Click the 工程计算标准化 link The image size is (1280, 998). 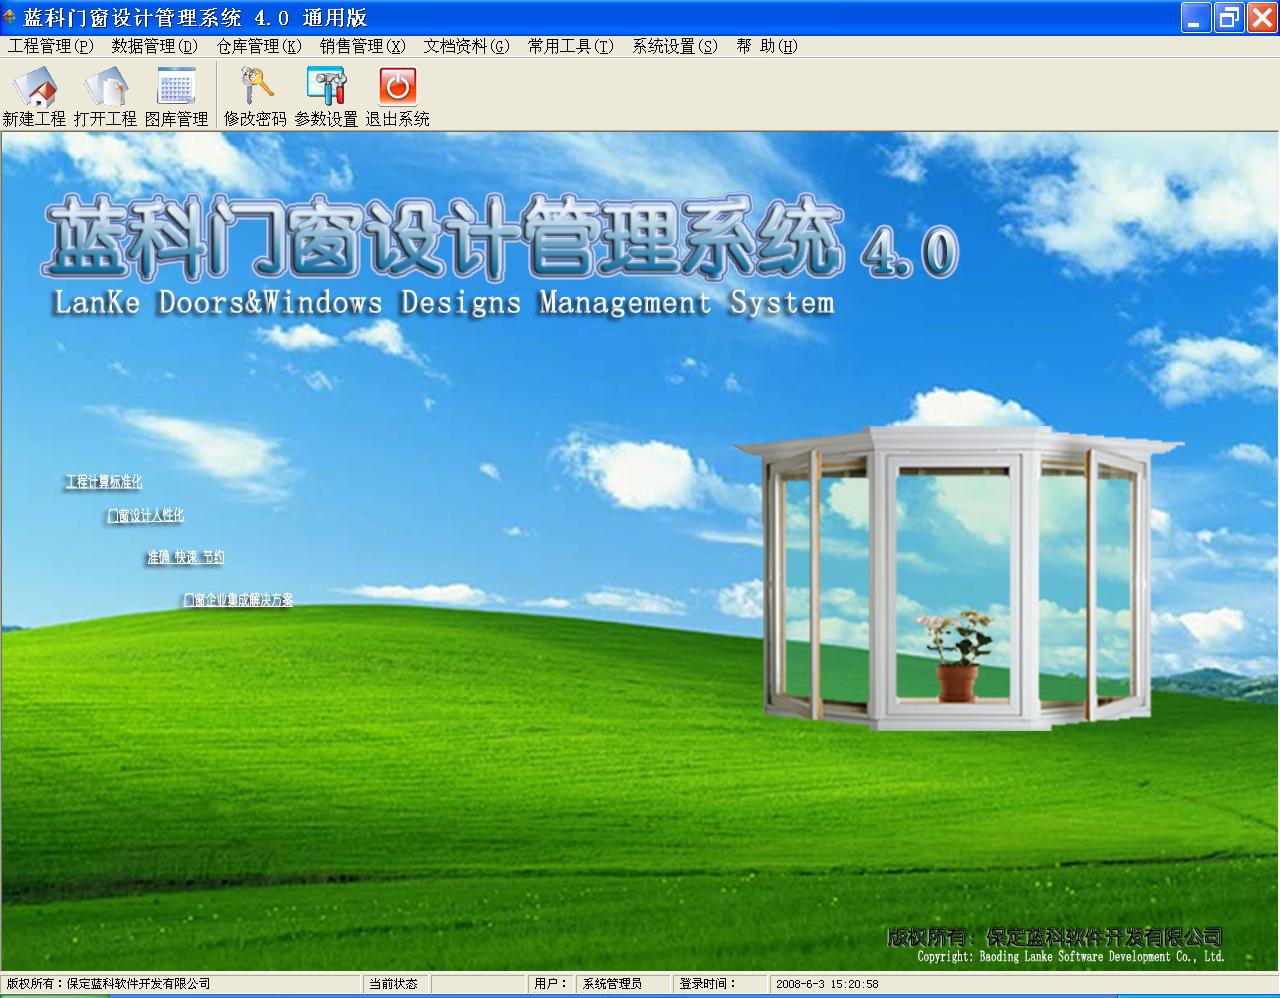click(104, 482)
